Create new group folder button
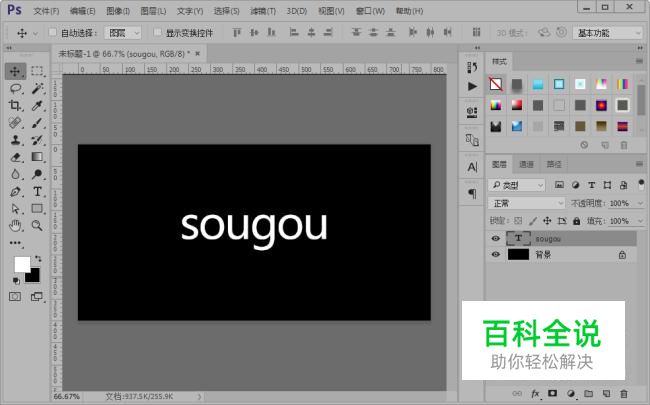Viewport: 650px width, 405px height. click(589, 393)
